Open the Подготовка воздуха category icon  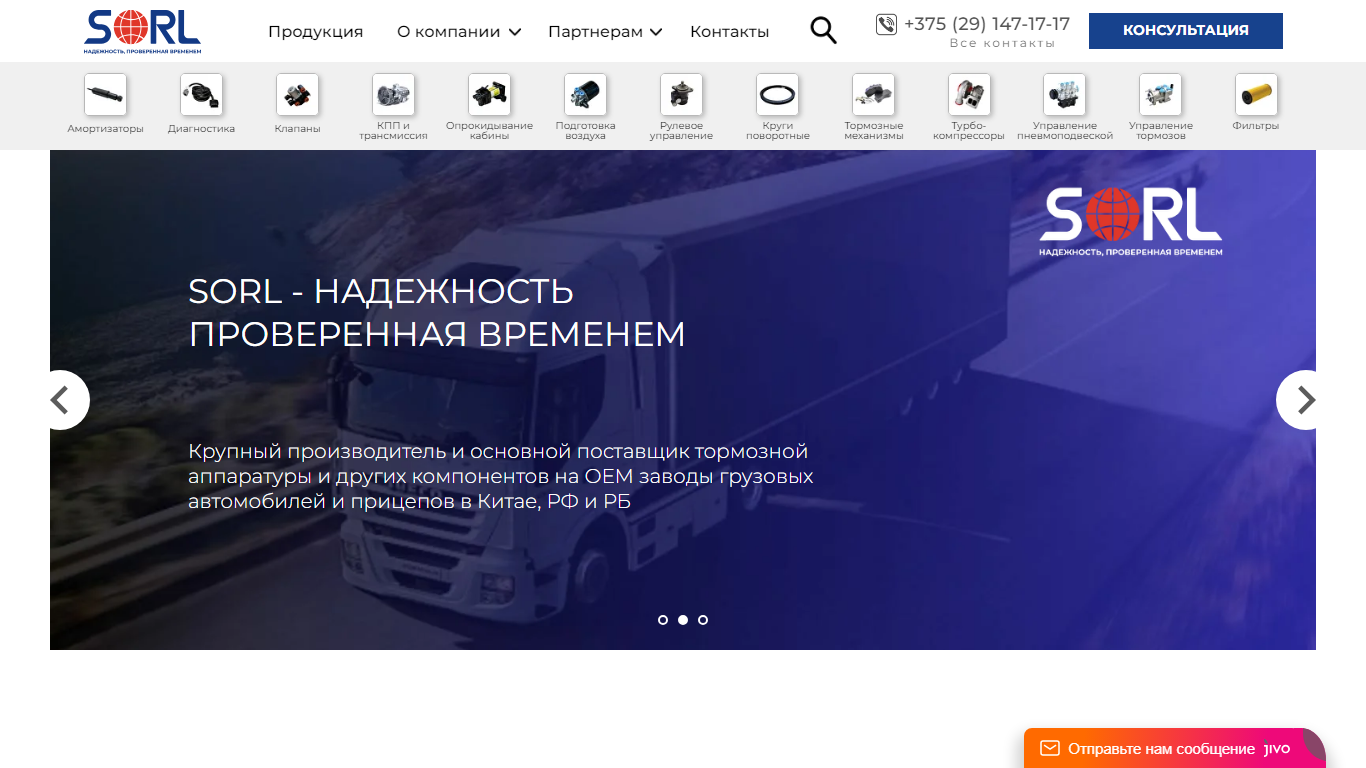tap(585, 95)
